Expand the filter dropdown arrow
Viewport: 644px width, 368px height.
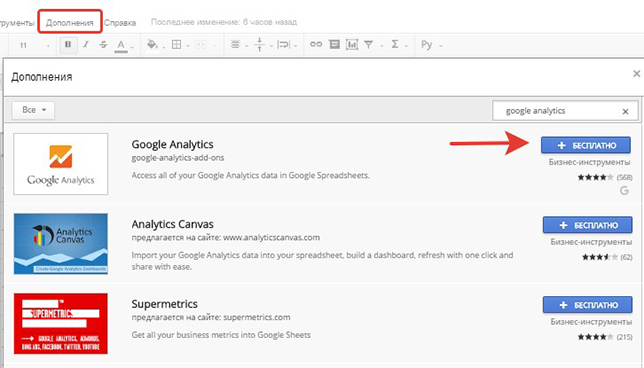coord(382,46)
